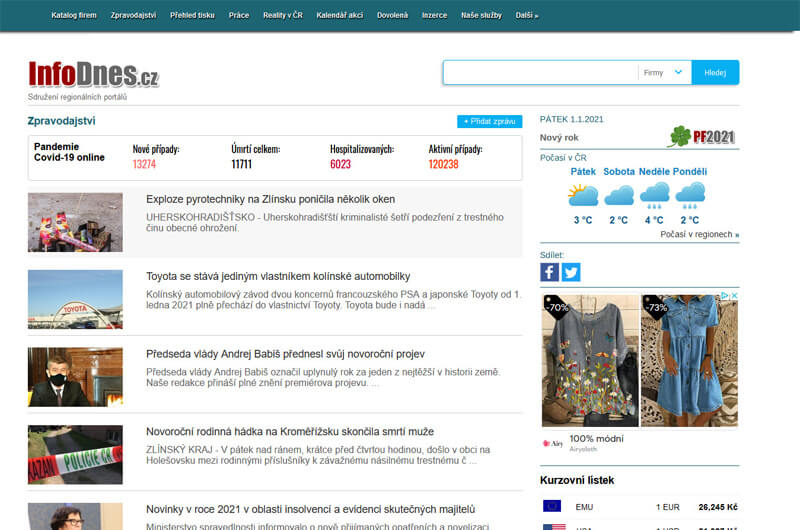The image size is (800, 530).
Task: Expand the Další menu
Action: (527, 15)
